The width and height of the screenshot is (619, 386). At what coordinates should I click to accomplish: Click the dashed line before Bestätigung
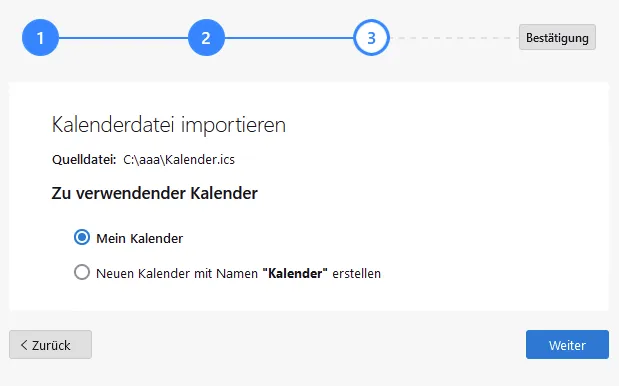454,38
